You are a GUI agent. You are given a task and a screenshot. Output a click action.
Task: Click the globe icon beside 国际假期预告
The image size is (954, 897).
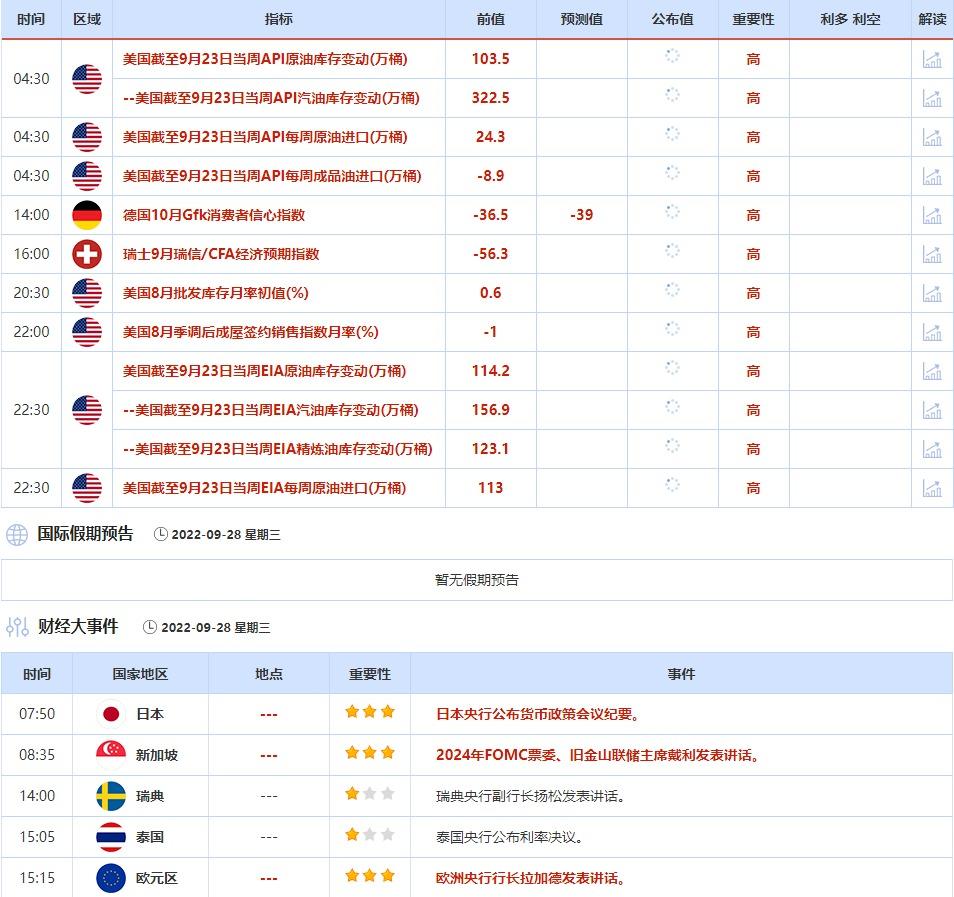click(x=17, y=535)
